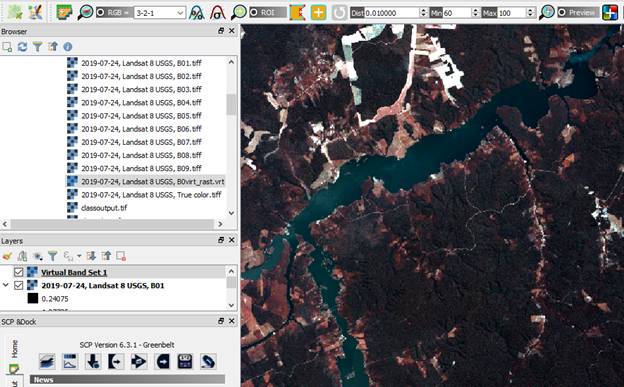Adjust the Dist value spinner arrows
Screen dimensions: 624x387
[x=424, y=13]
